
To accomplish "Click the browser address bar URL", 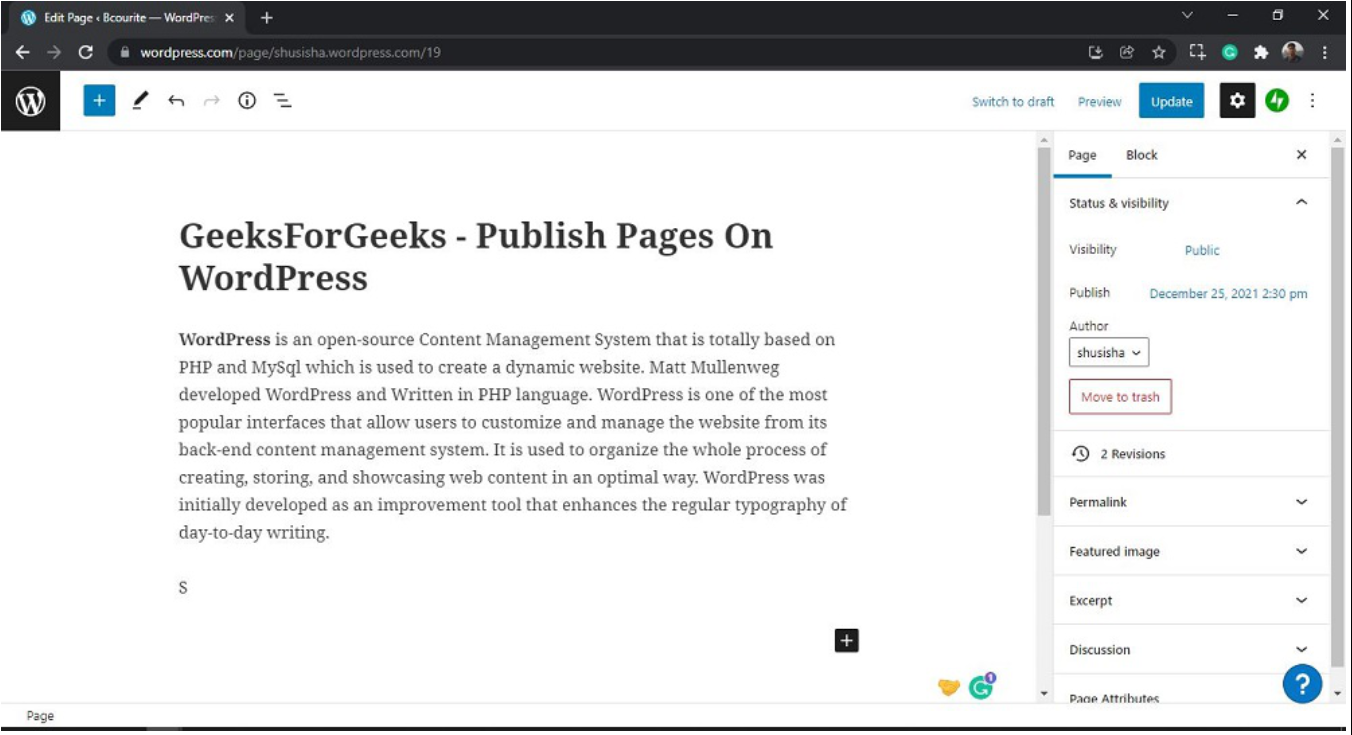I will coord(290,52).
